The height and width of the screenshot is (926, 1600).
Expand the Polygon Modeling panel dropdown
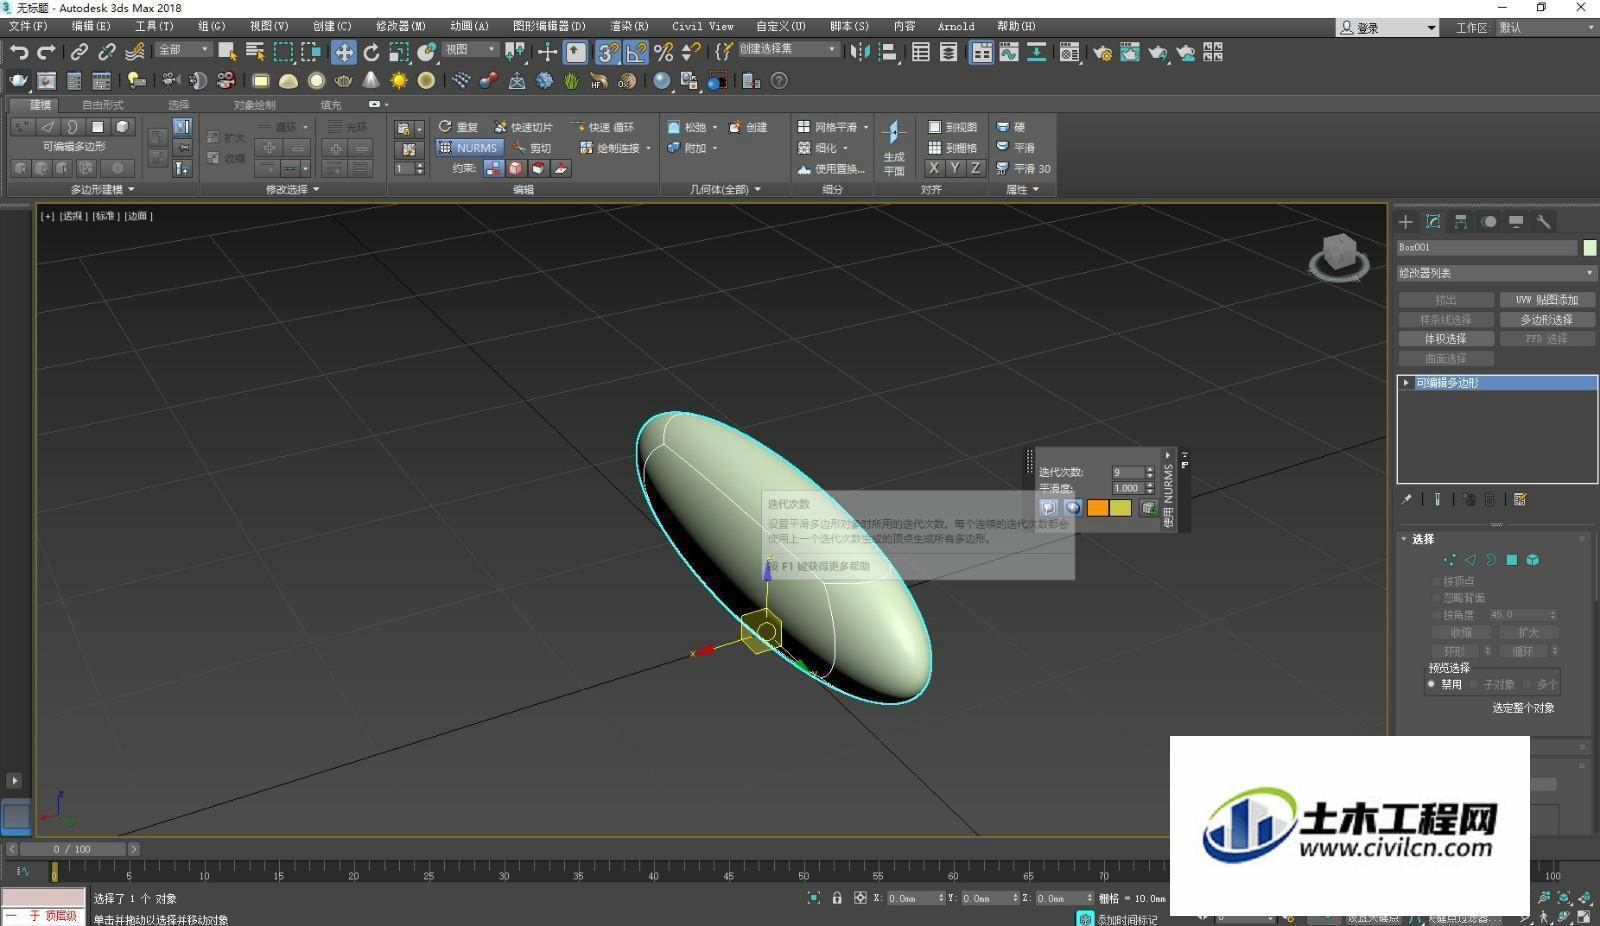click(x=102, y=189)
